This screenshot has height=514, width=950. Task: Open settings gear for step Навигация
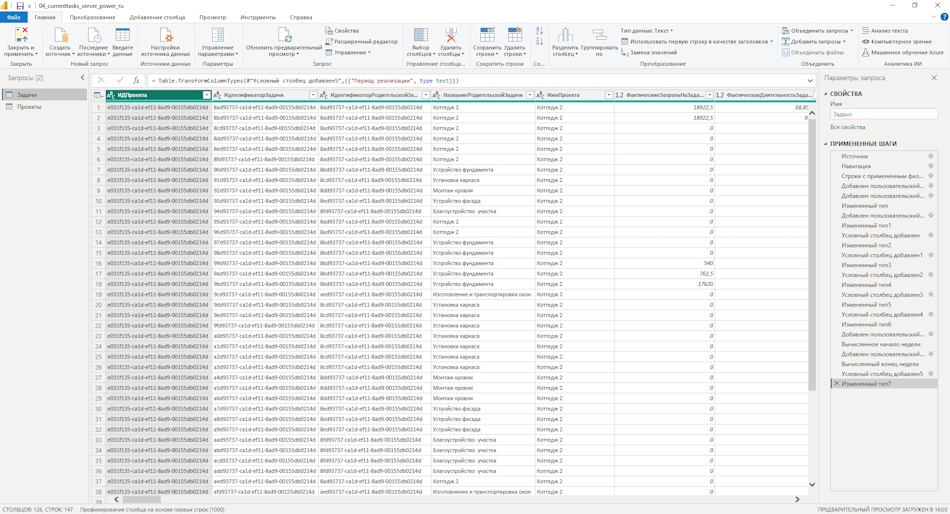931,166
